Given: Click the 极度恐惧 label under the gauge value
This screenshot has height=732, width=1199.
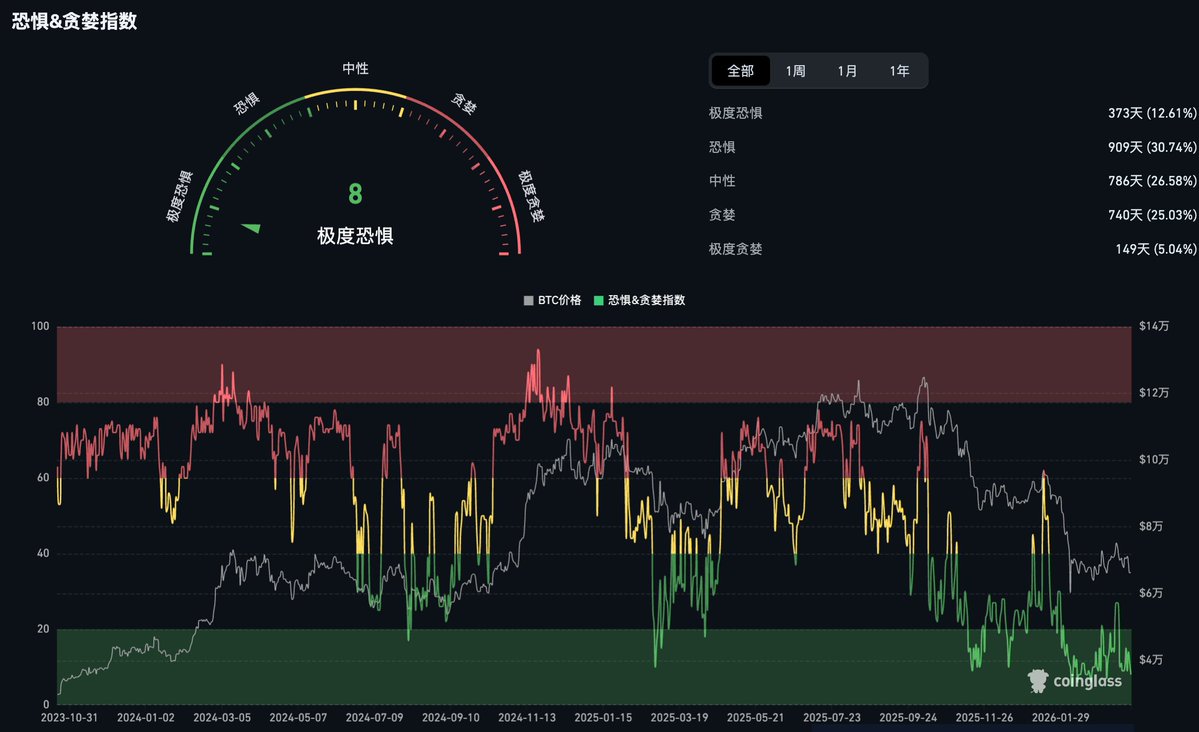Looking at the screenshot, I should tap(355, 236).
